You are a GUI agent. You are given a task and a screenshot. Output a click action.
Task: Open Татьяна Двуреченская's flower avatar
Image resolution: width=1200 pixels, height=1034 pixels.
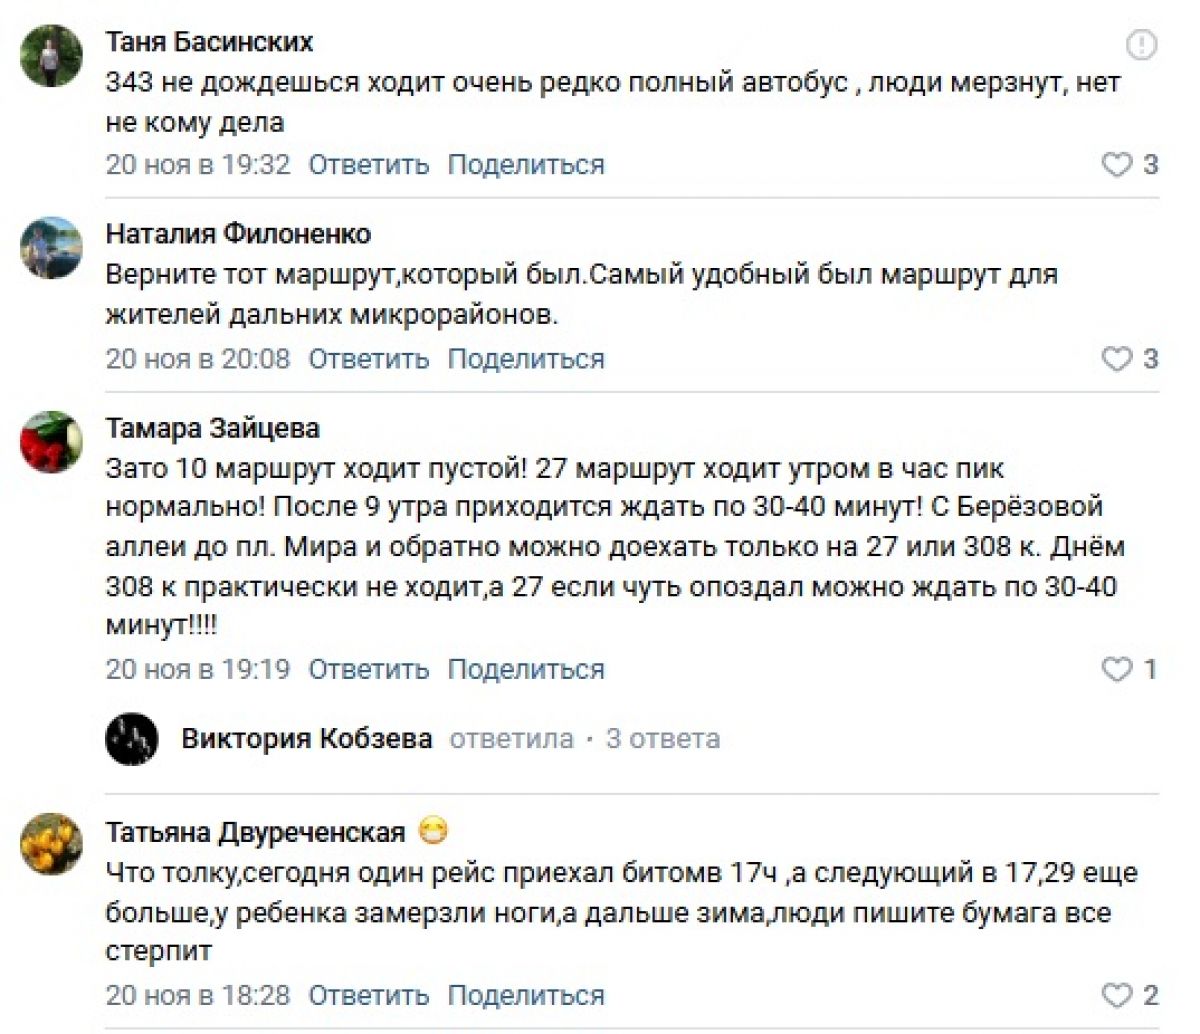[x=51, y=845]
